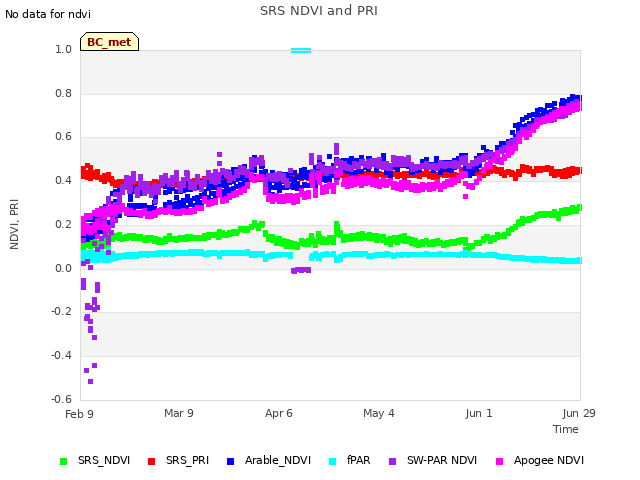Click the May 4 x-axis label

click(x=379, y=413)
